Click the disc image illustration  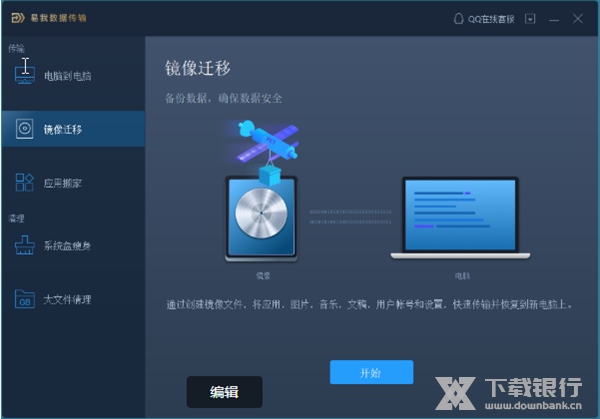(261, 219)
